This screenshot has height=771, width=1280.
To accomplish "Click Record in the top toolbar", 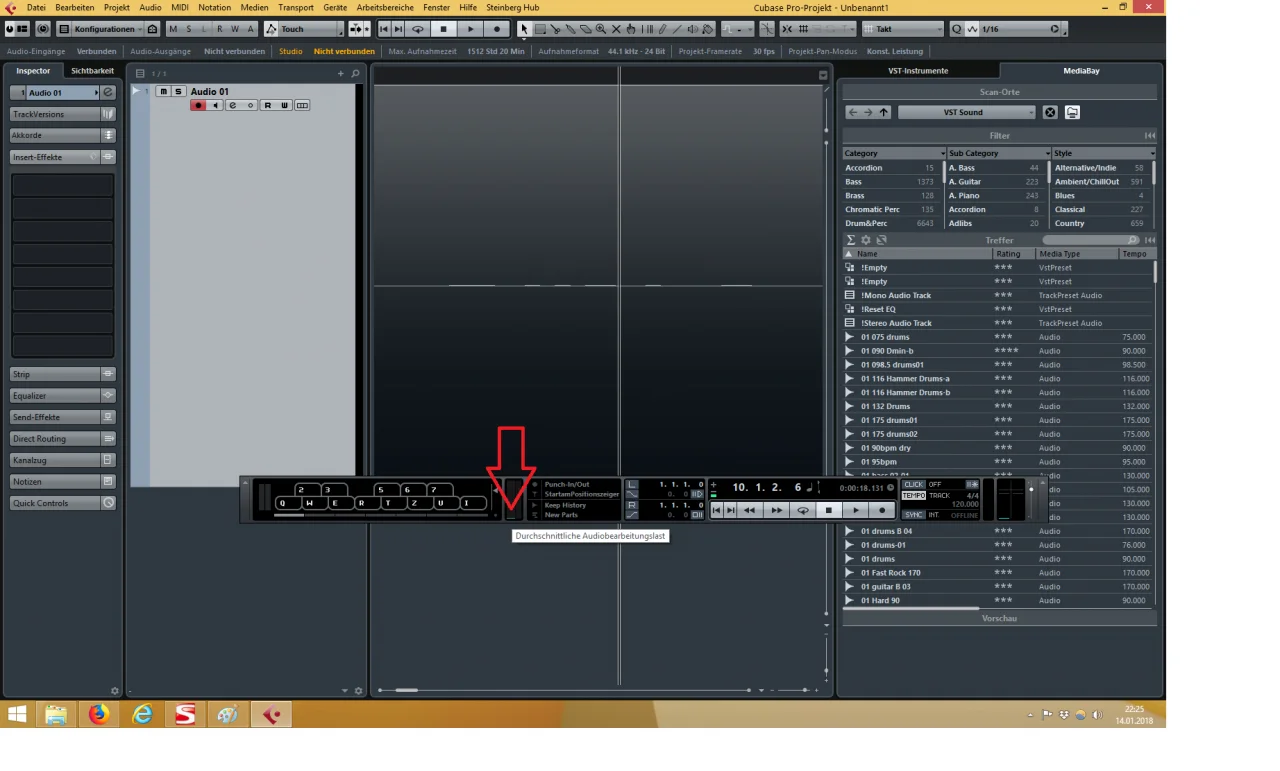I will (497, 29).
